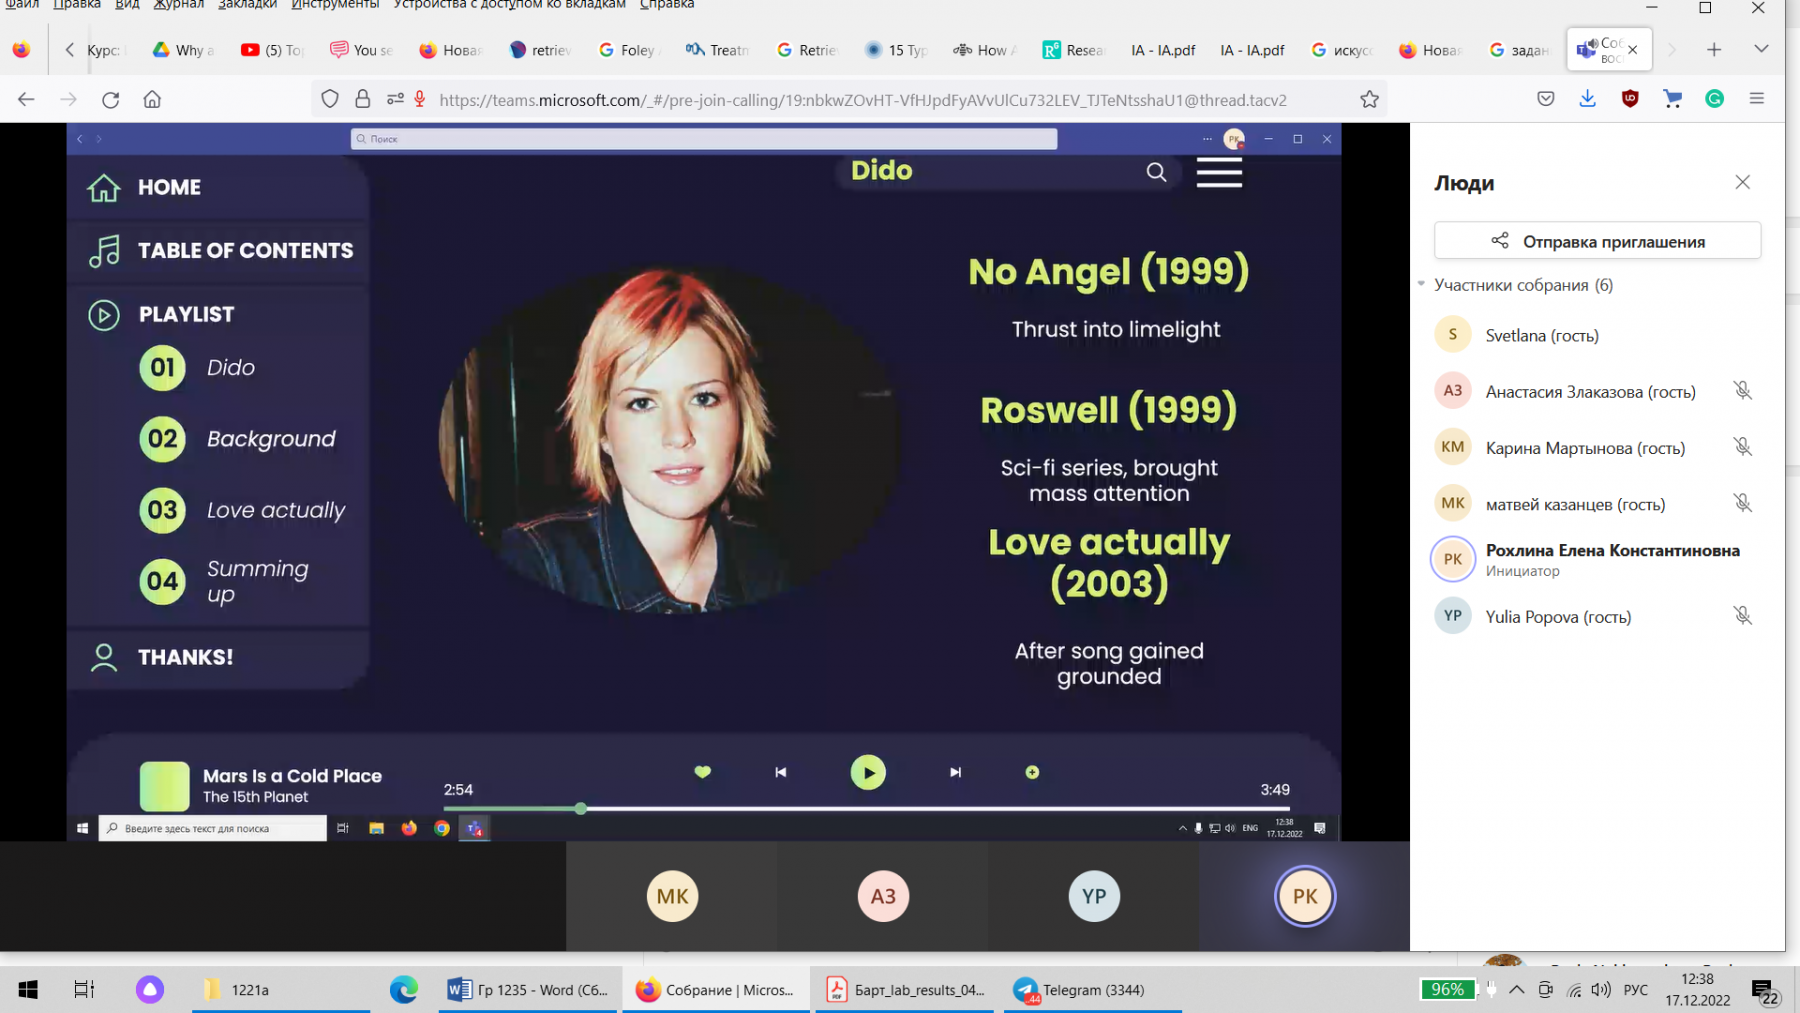
Task: Open Закладки menu
Action: pyautogui.click(x=248, y=5)
